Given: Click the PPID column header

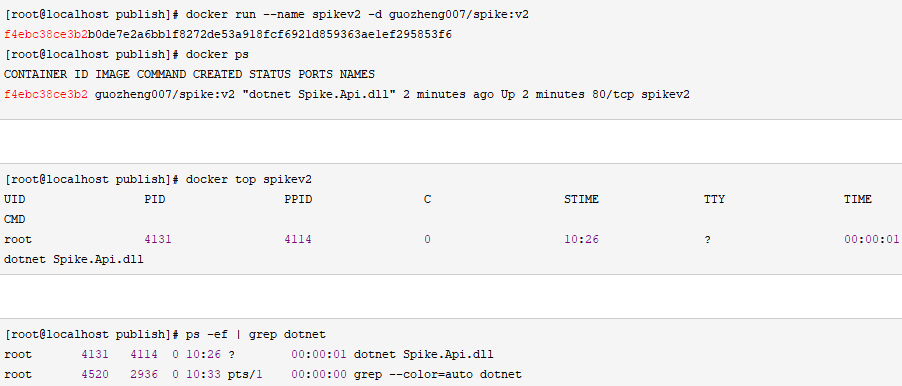Looking at the screenshot, I should pos(298,199).
